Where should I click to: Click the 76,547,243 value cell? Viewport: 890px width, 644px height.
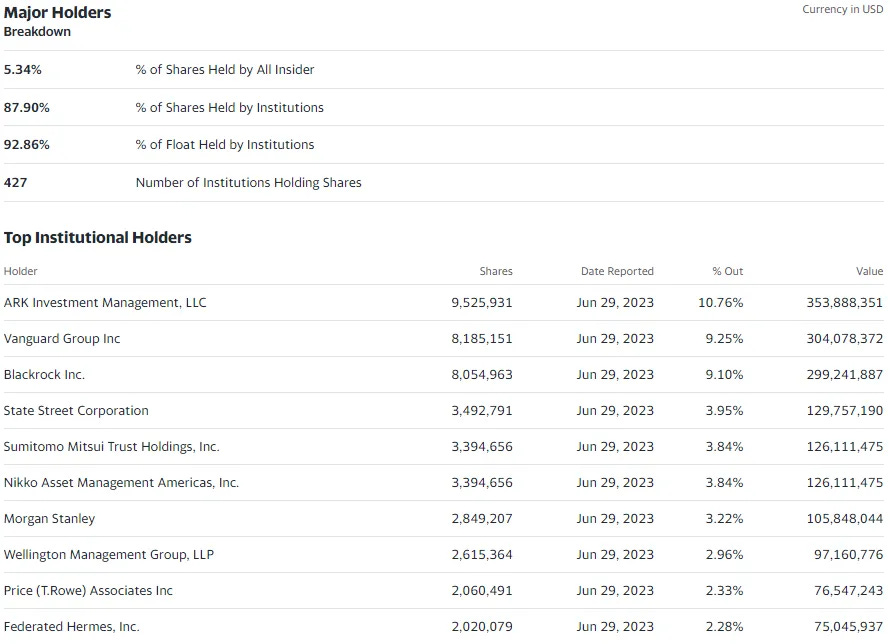(849, 591)
